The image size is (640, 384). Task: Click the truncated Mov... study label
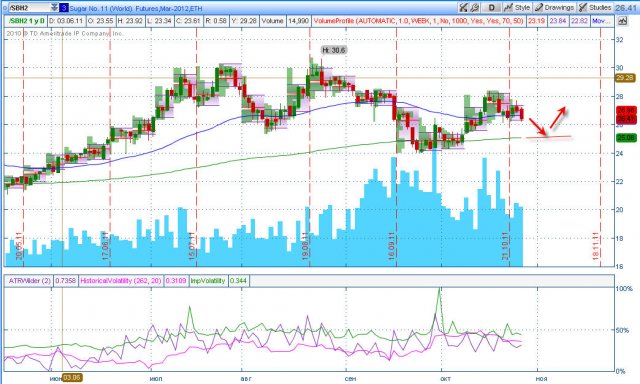(x=602, y=21)
